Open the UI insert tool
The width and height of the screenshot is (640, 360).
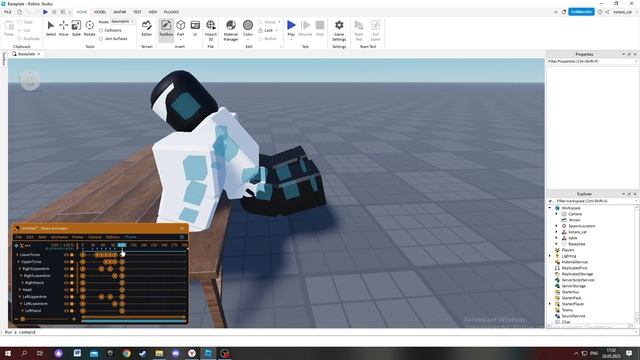[x=195, y=29]
